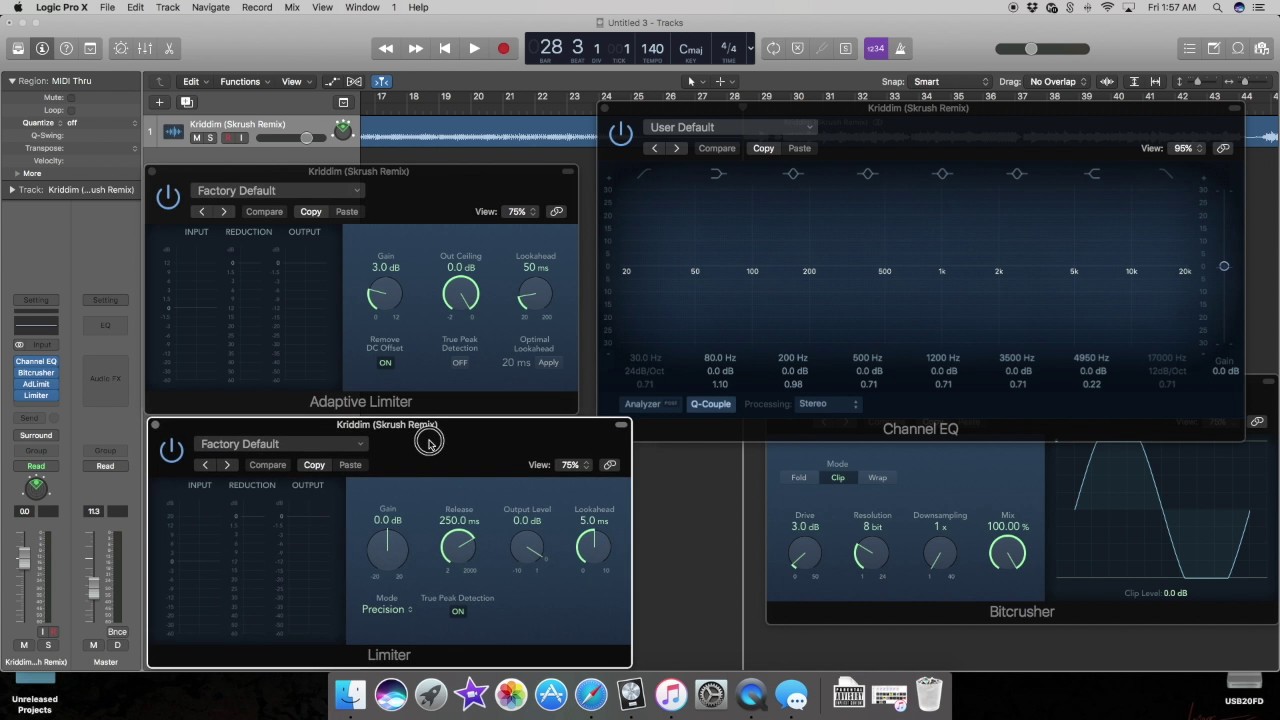This screenshot has height=720, width=1280.
Task: Open the Editors scissors button
Action: click(169, 48)
